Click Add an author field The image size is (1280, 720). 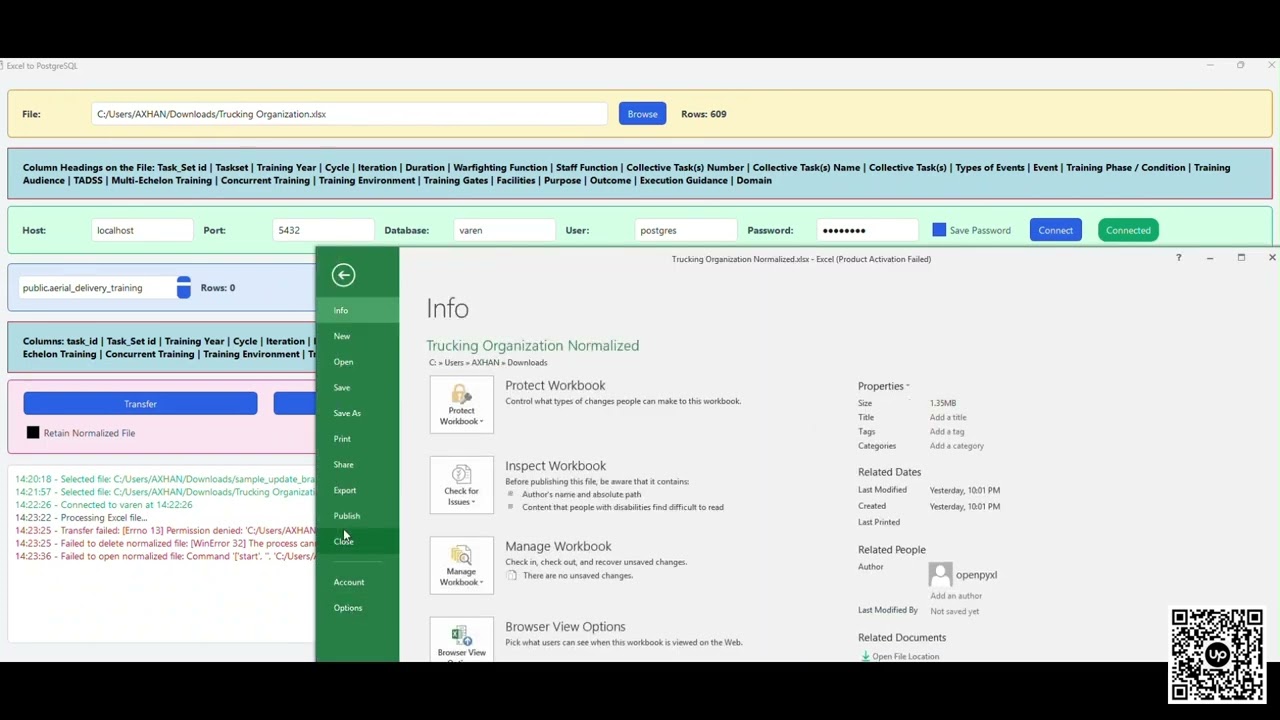pyautogui.click(x=956, y=596)
